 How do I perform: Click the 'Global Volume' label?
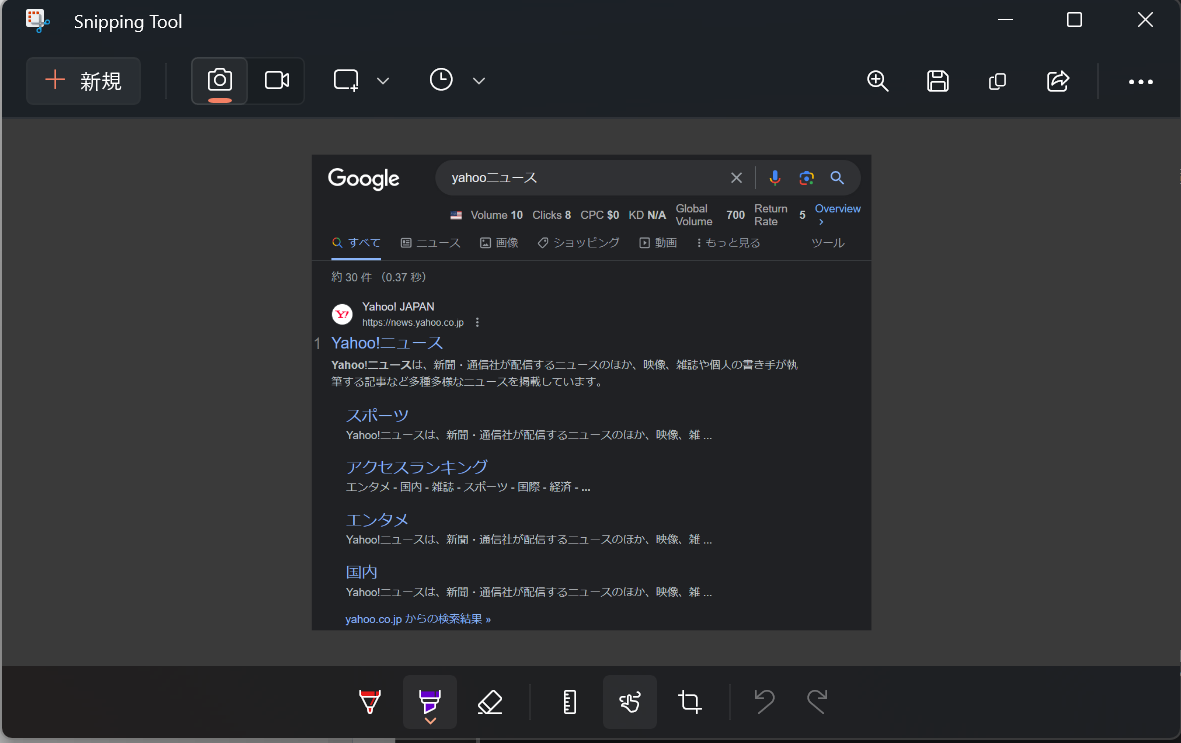point(694,215)
